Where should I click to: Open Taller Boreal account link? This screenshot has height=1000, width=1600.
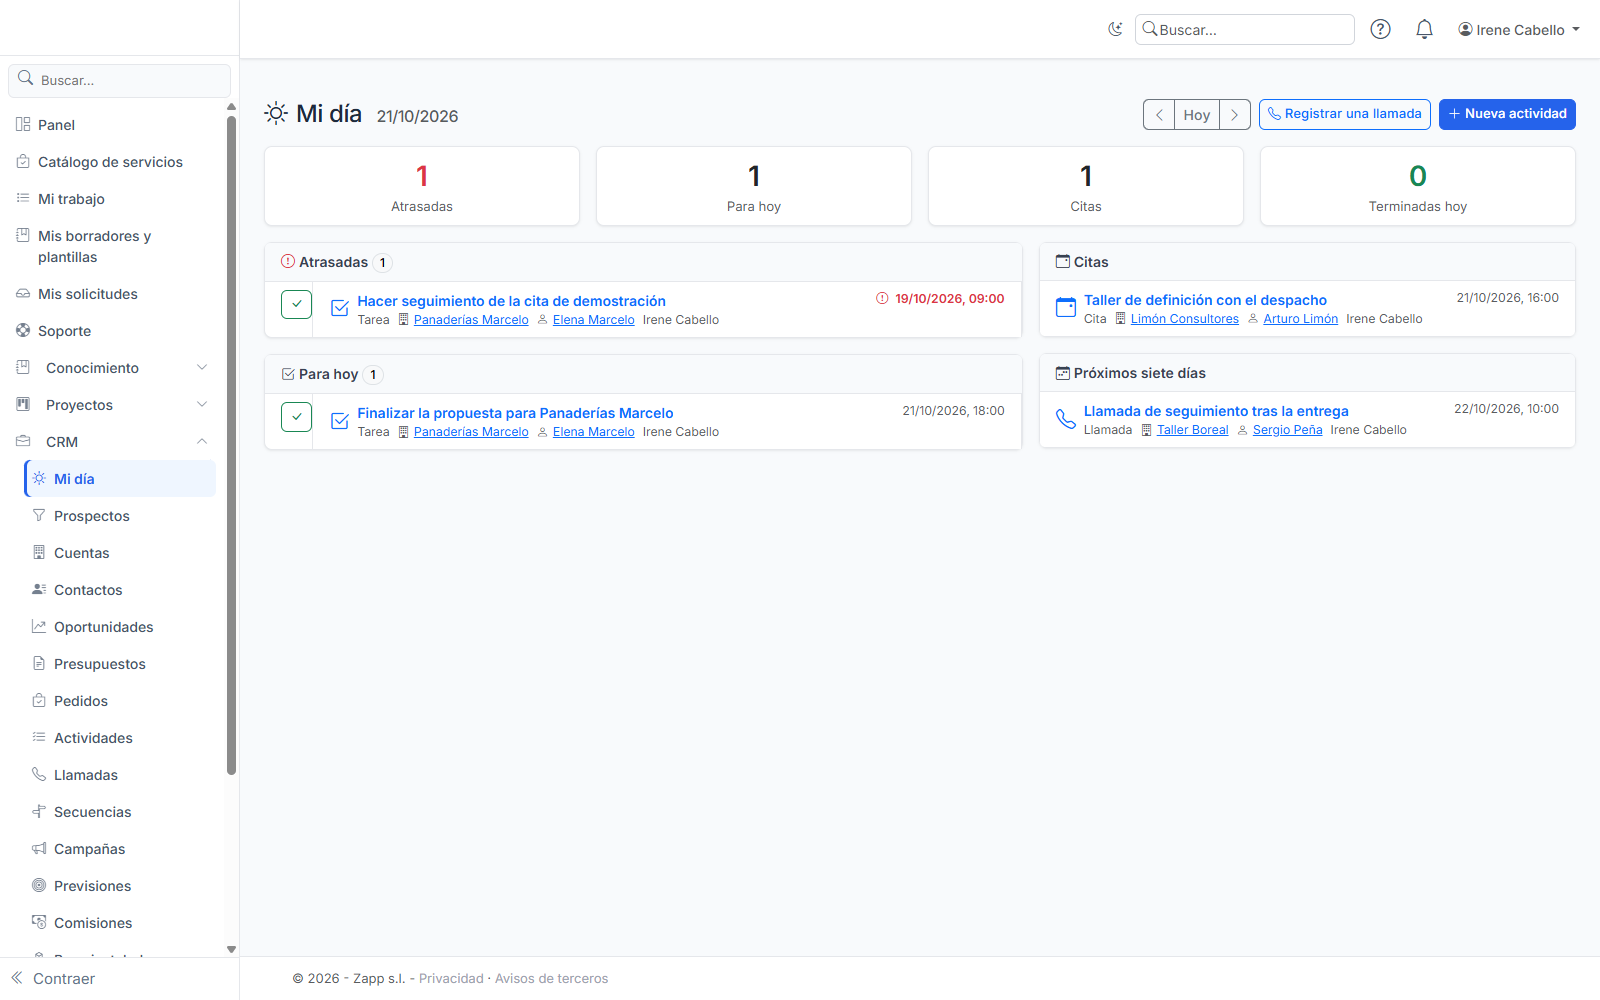click(x=1192, y=430)
